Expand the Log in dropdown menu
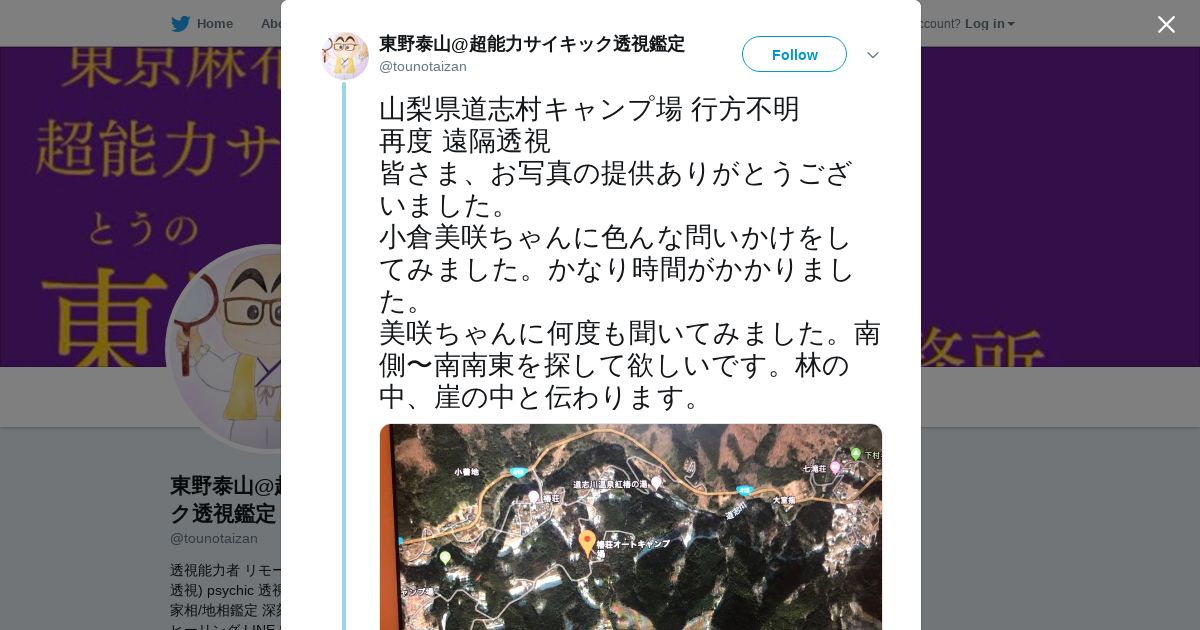Viewport: 1200px width, 630px height. 989,24
